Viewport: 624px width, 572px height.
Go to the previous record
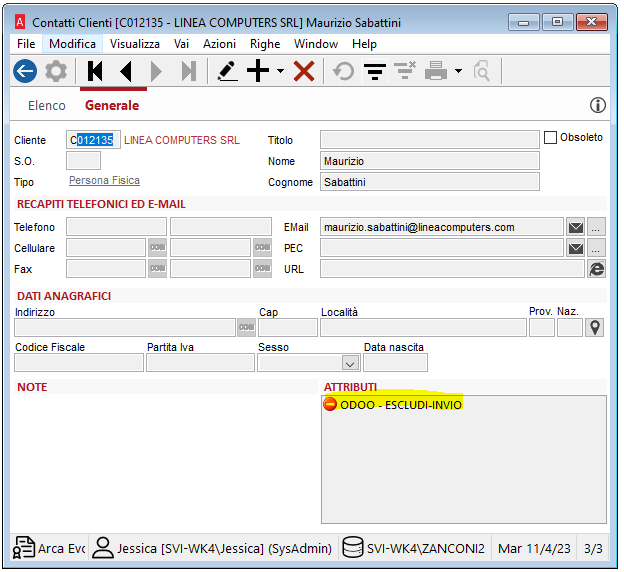[x=126, y=71]
